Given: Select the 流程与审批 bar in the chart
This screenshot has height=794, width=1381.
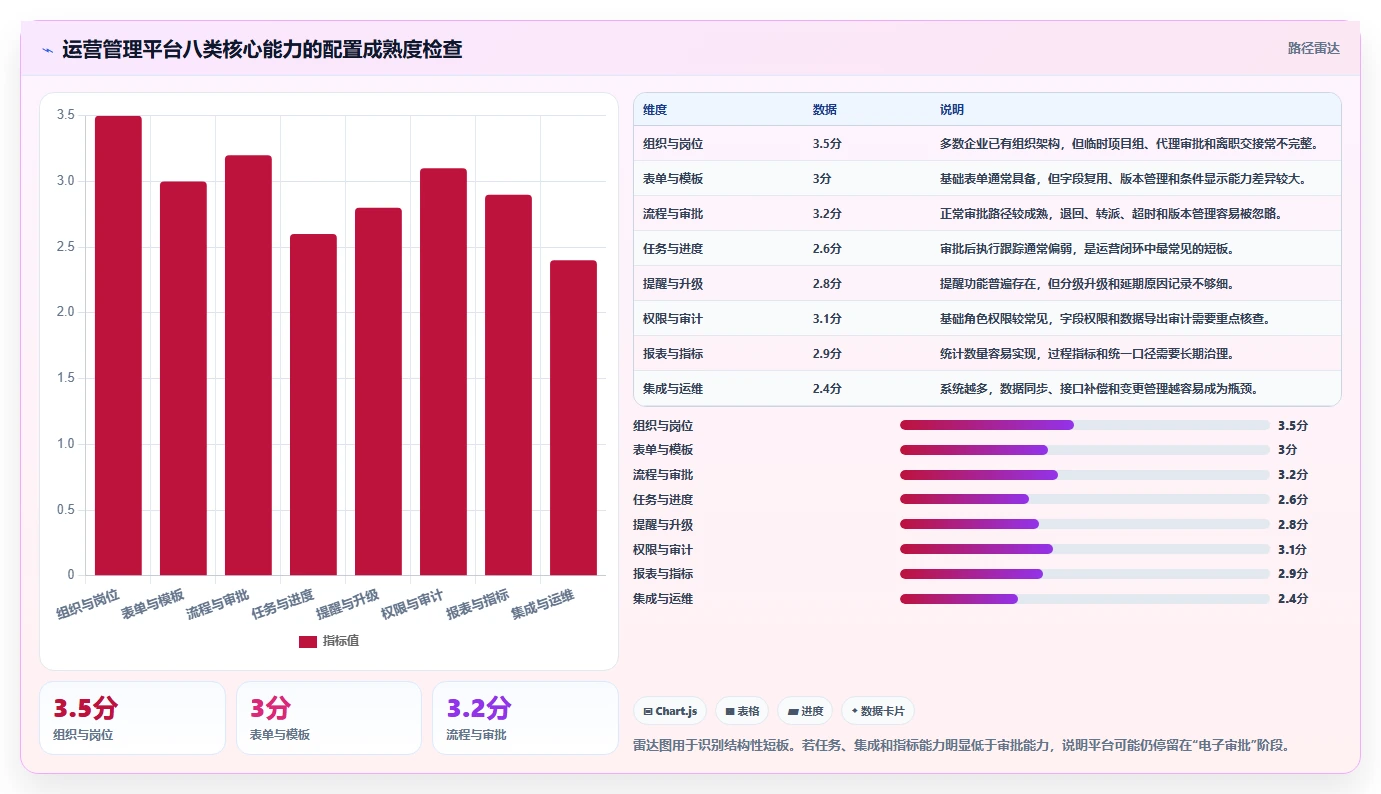Looking at the screenshot, I should click(248, 365).
